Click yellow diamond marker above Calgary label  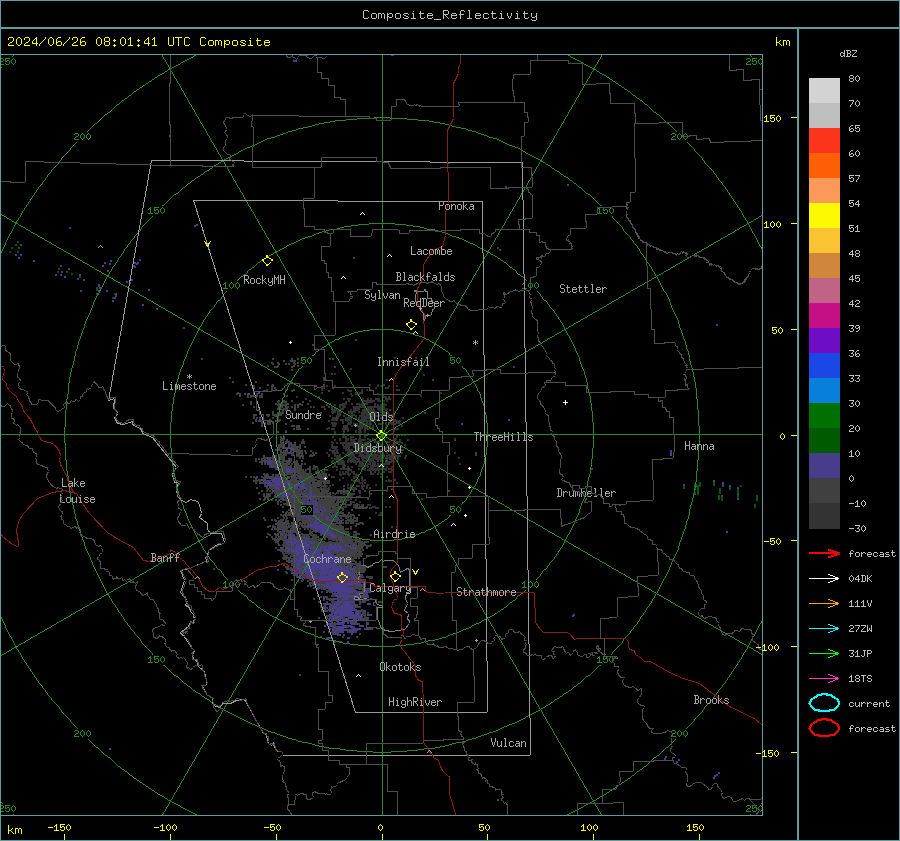[x=395, y=576]
